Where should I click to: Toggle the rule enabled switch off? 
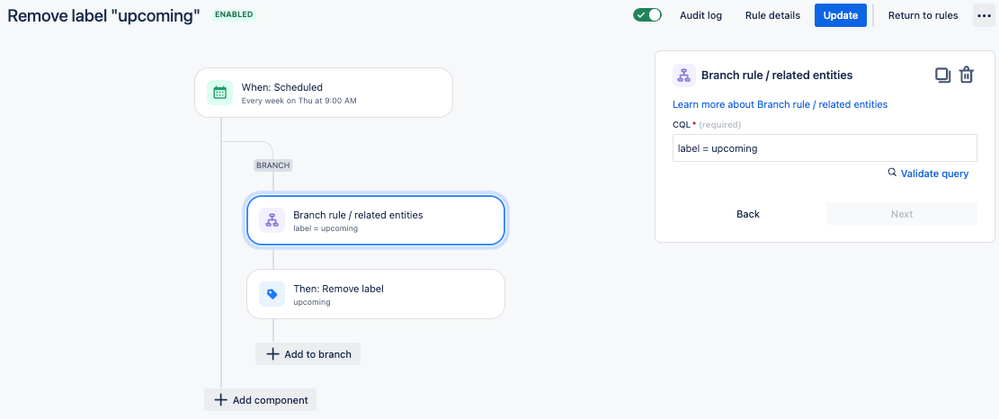coord(647,15)
